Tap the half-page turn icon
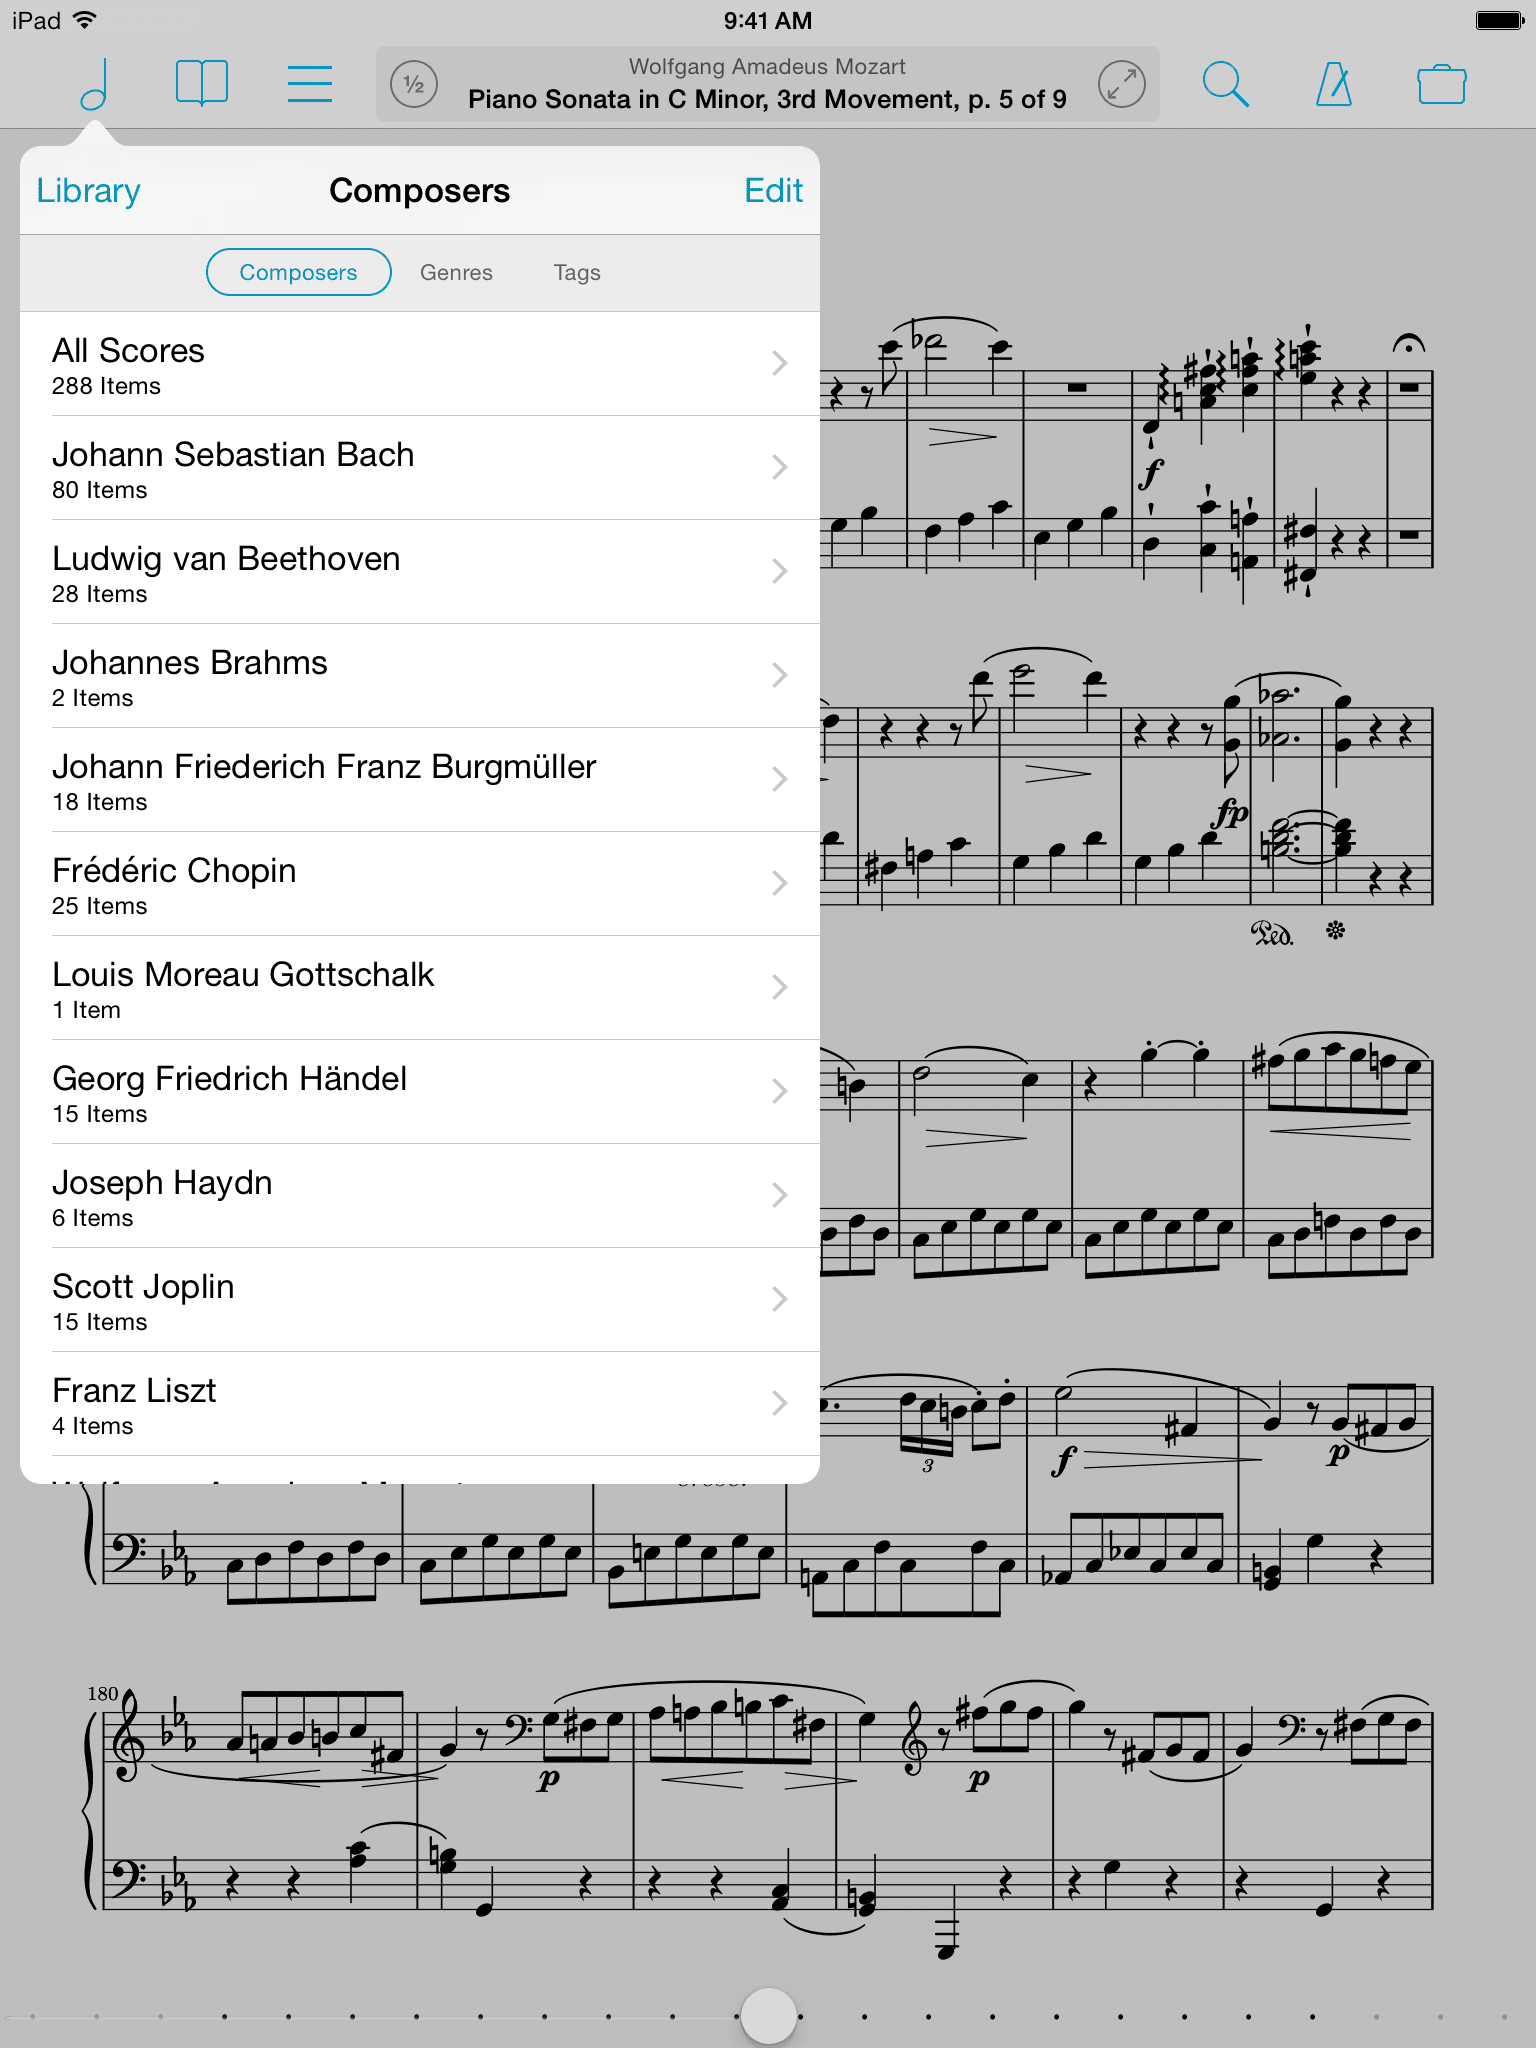The height and width of the screenshot is (2048, 1536). pos(414,84)
